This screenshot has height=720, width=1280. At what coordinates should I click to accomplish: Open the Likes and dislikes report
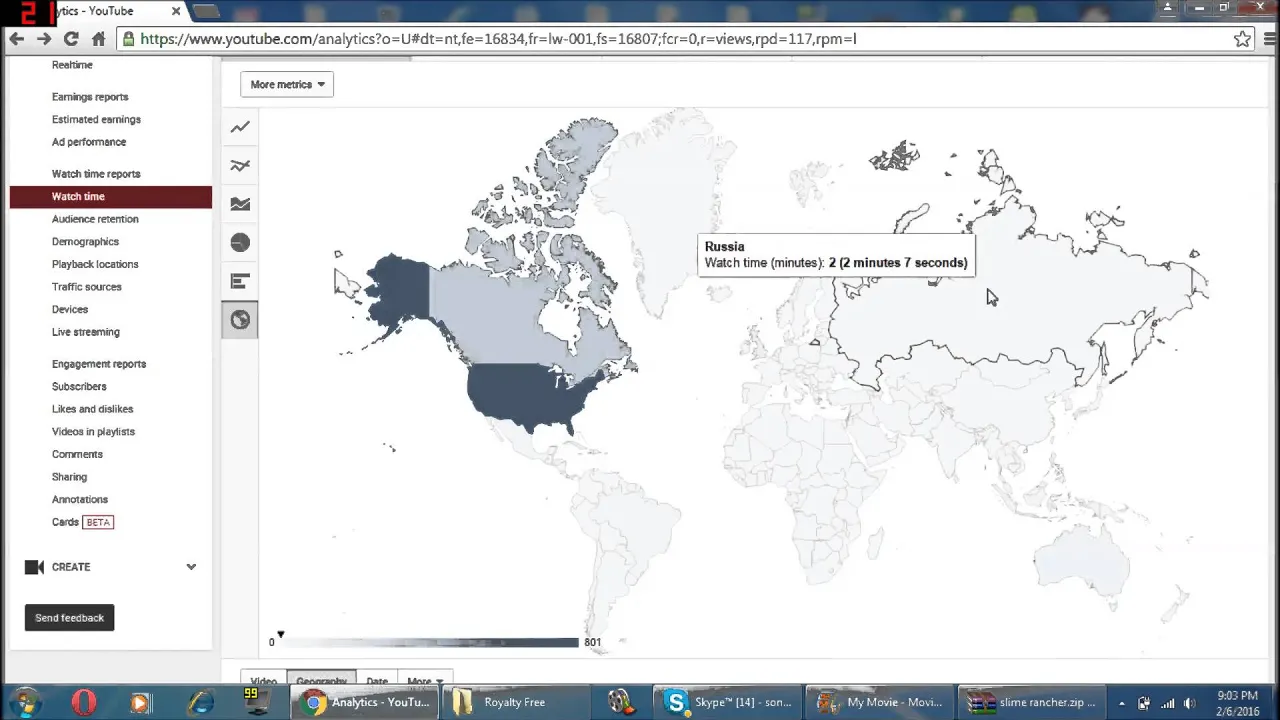pyautogui.click(x=92, y=409)
